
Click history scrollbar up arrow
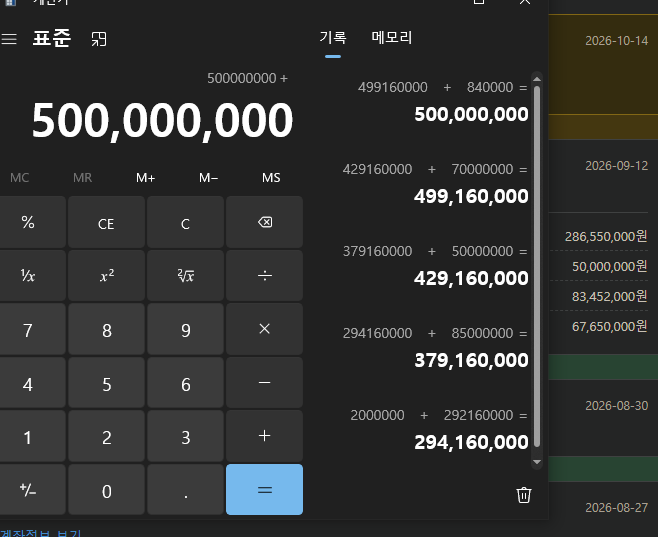click(x=537, y=78)
